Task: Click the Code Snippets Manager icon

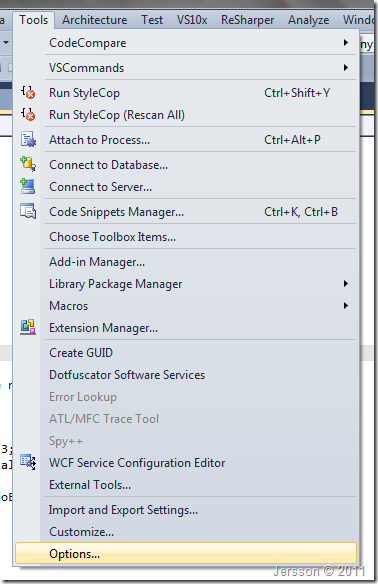Action: (28, 211)
